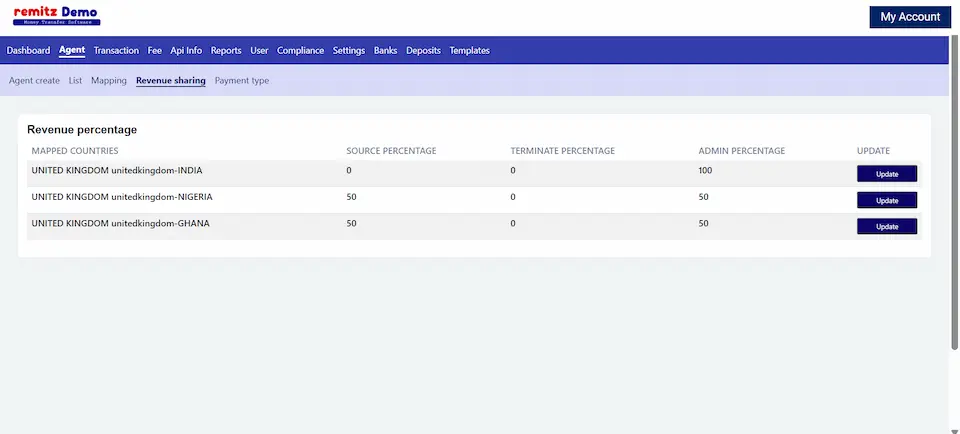This screenshot has width=960, height=434.
Task: Open the Compliance menu
Action: click(300, 51)
